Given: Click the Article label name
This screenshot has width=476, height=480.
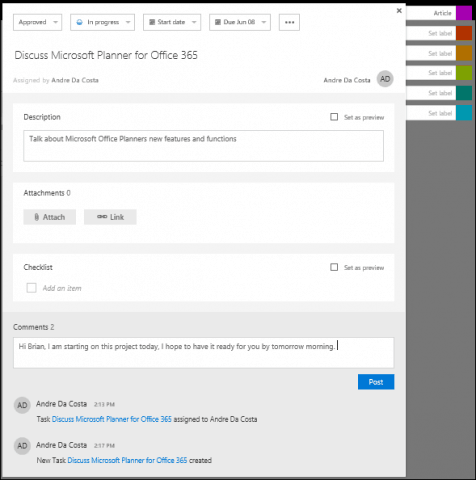Looking at the screenshot, I should pos(442,13).
